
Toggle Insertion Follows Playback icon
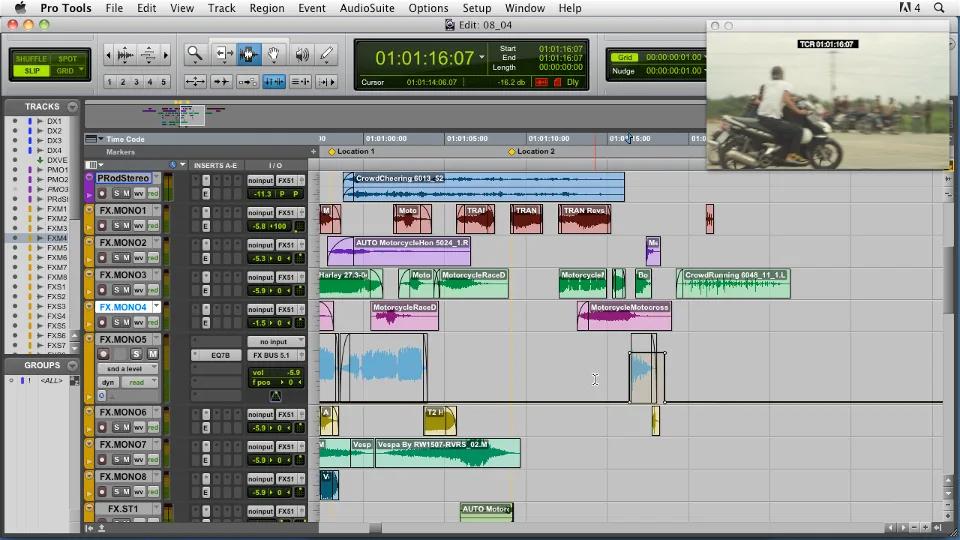pos(326,81)
